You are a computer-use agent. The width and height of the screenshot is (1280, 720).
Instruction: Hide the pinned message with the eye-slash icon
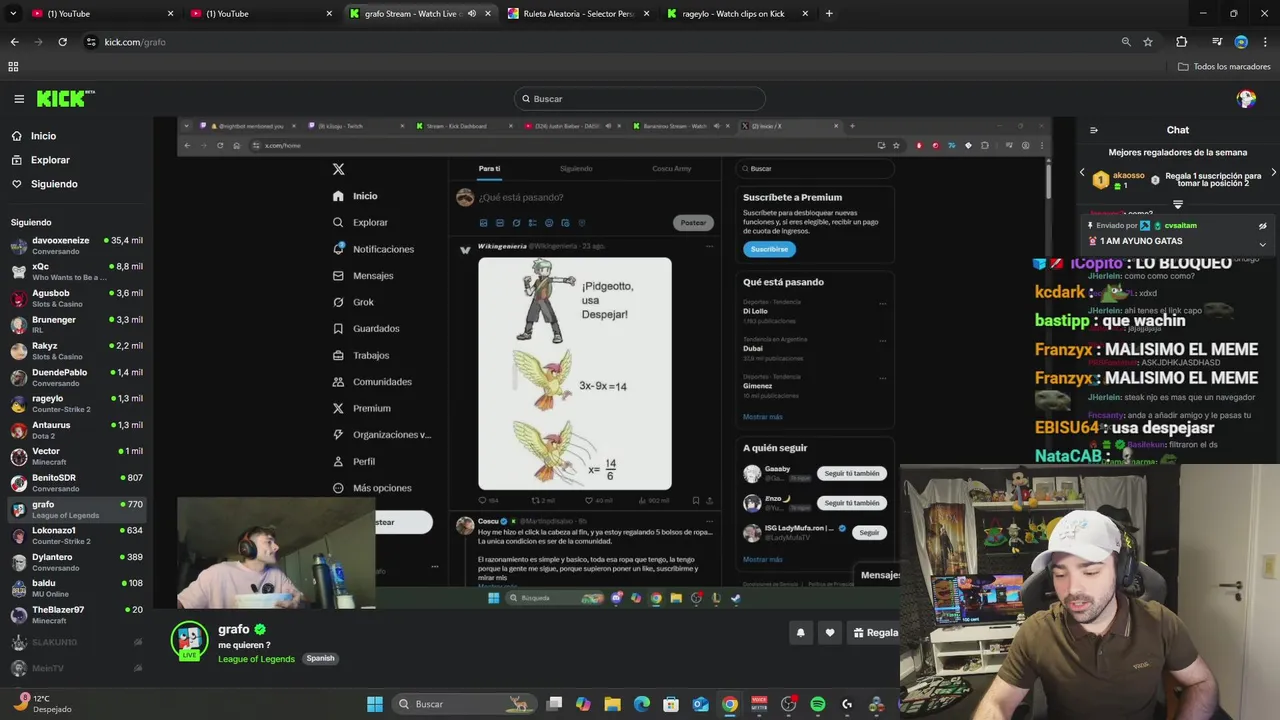point(1262,226)
